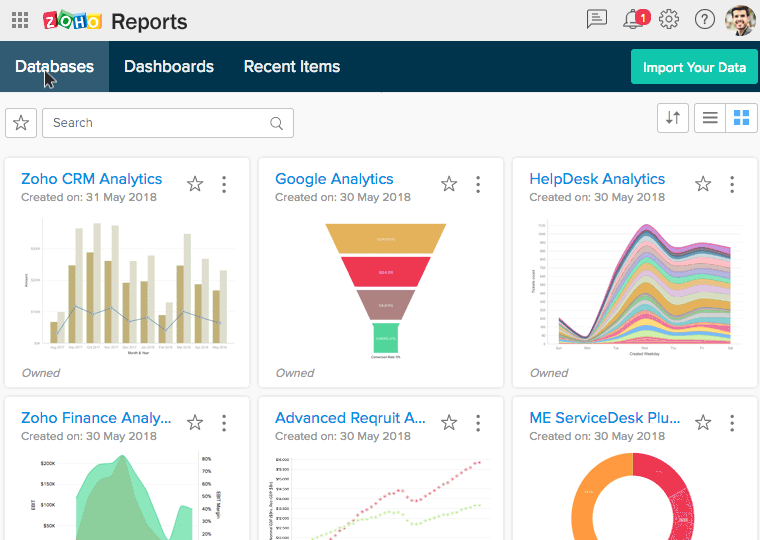This screenshot has width=760, height=540.
Task: Open the help question mark icon
Action: [x=704, y=20]
